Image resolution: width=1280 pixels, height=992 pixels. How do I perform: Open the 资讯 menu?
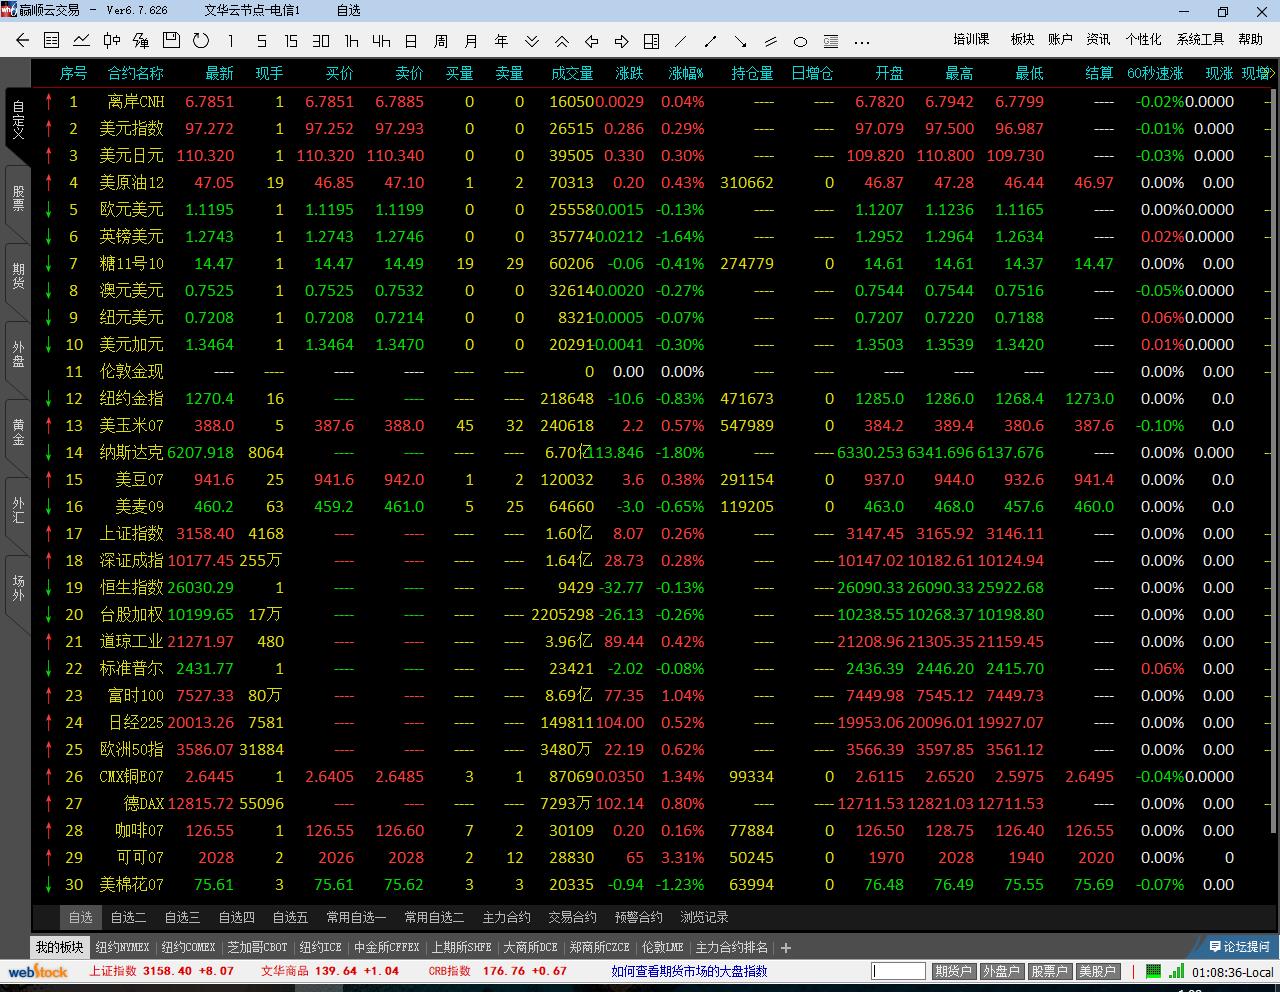(1098, 39)
